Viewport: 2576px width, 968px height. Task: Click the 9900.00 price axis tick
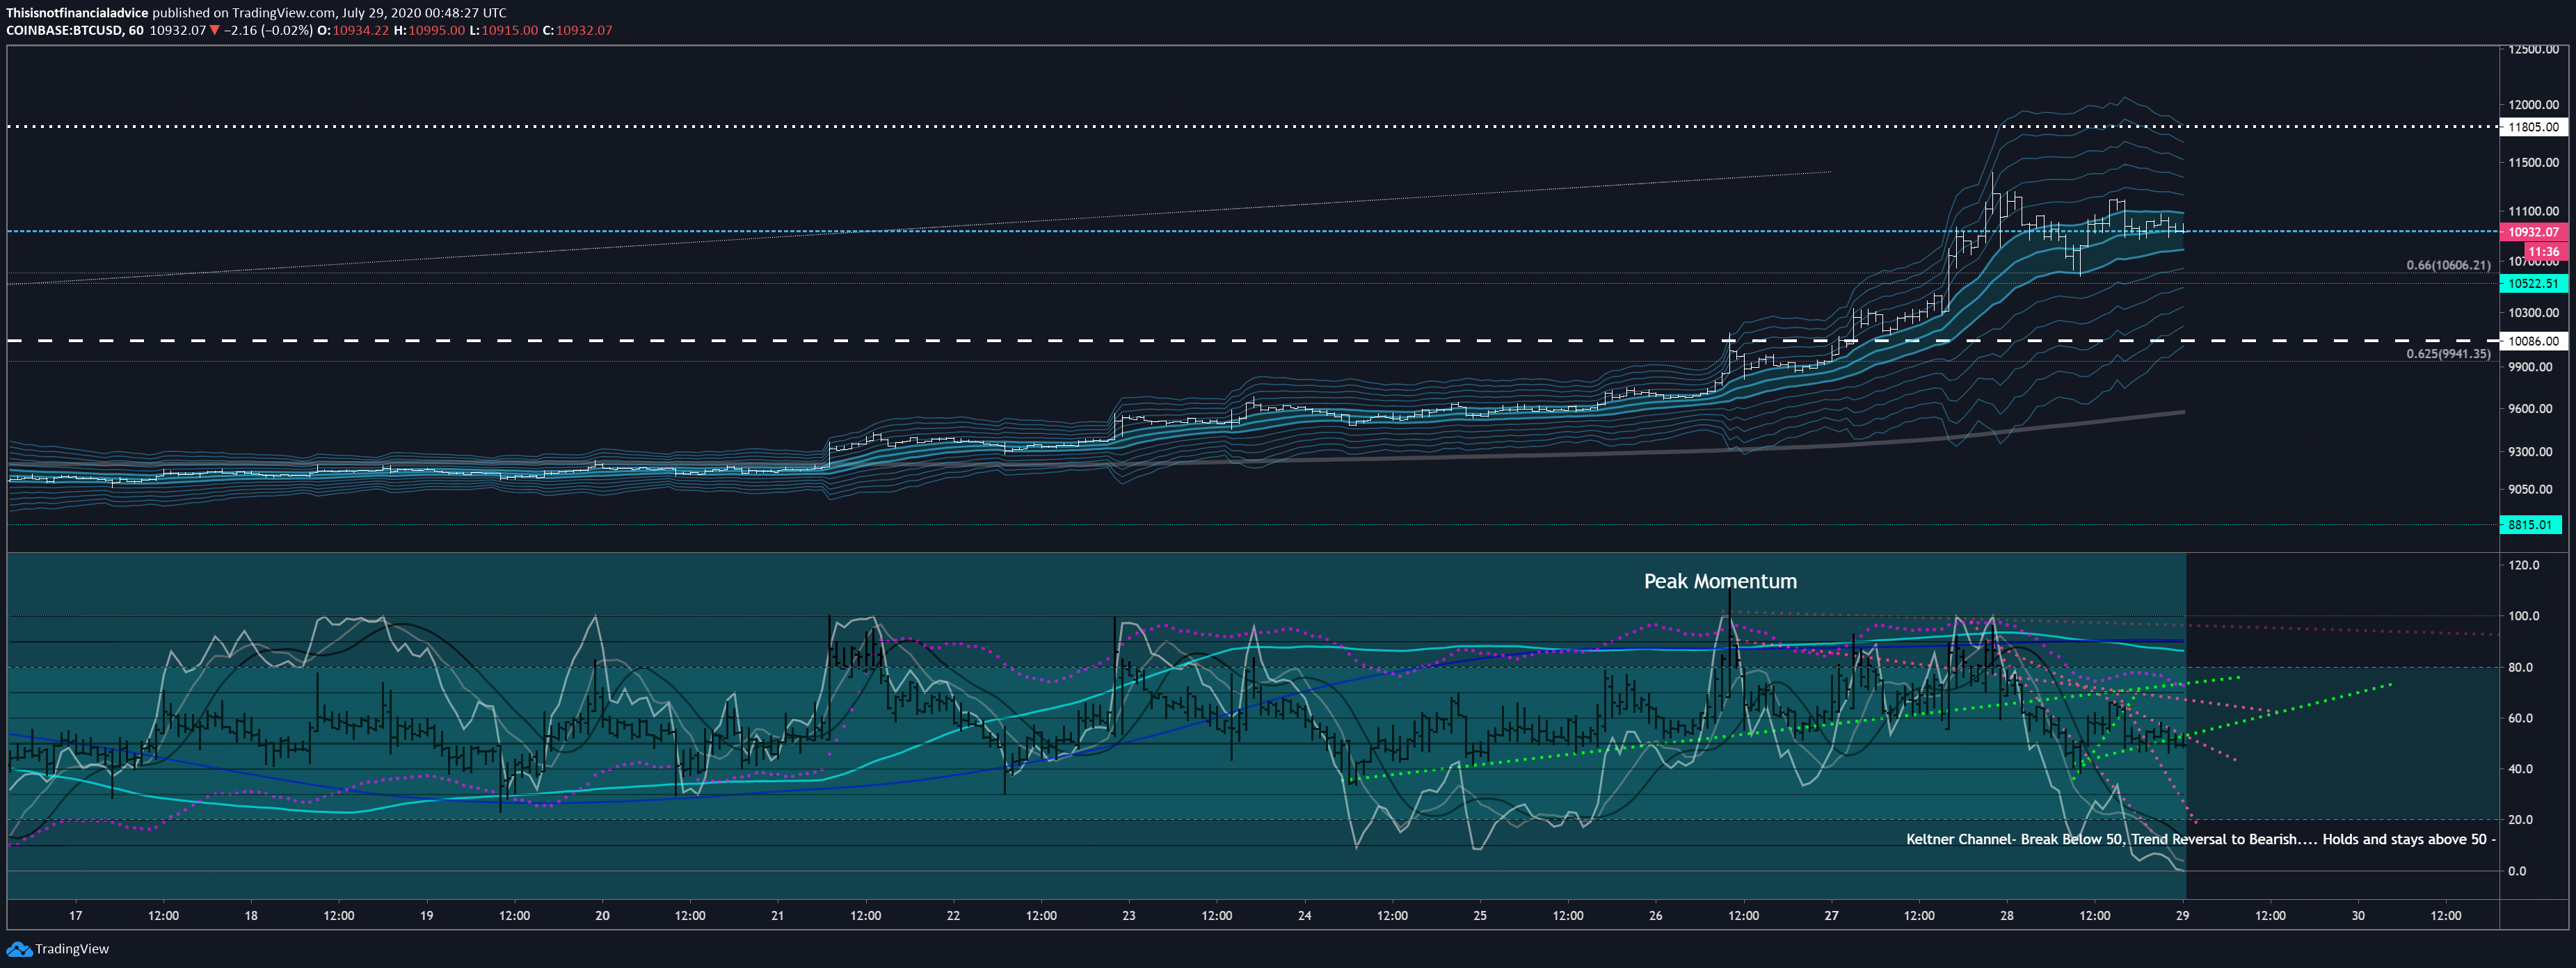[x=2530, y=367]
